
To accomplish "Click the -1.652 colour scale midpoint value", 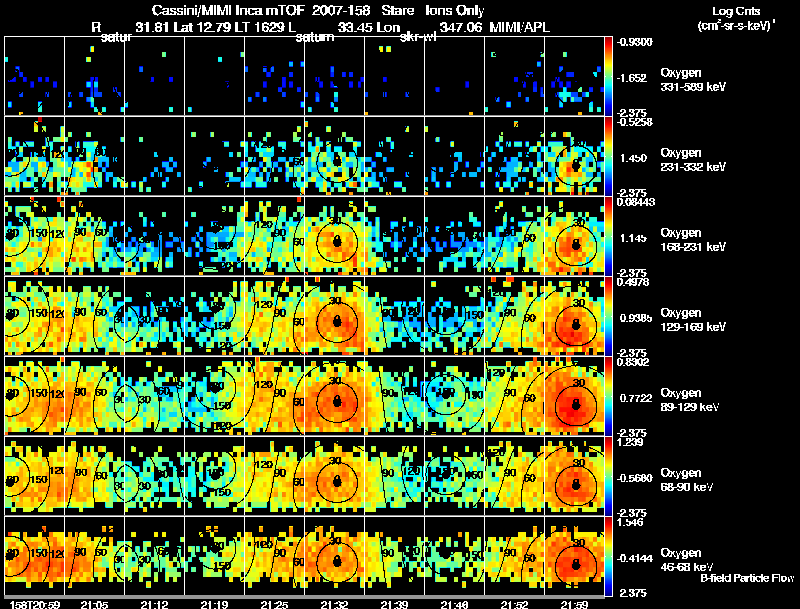I will (632, 78).
